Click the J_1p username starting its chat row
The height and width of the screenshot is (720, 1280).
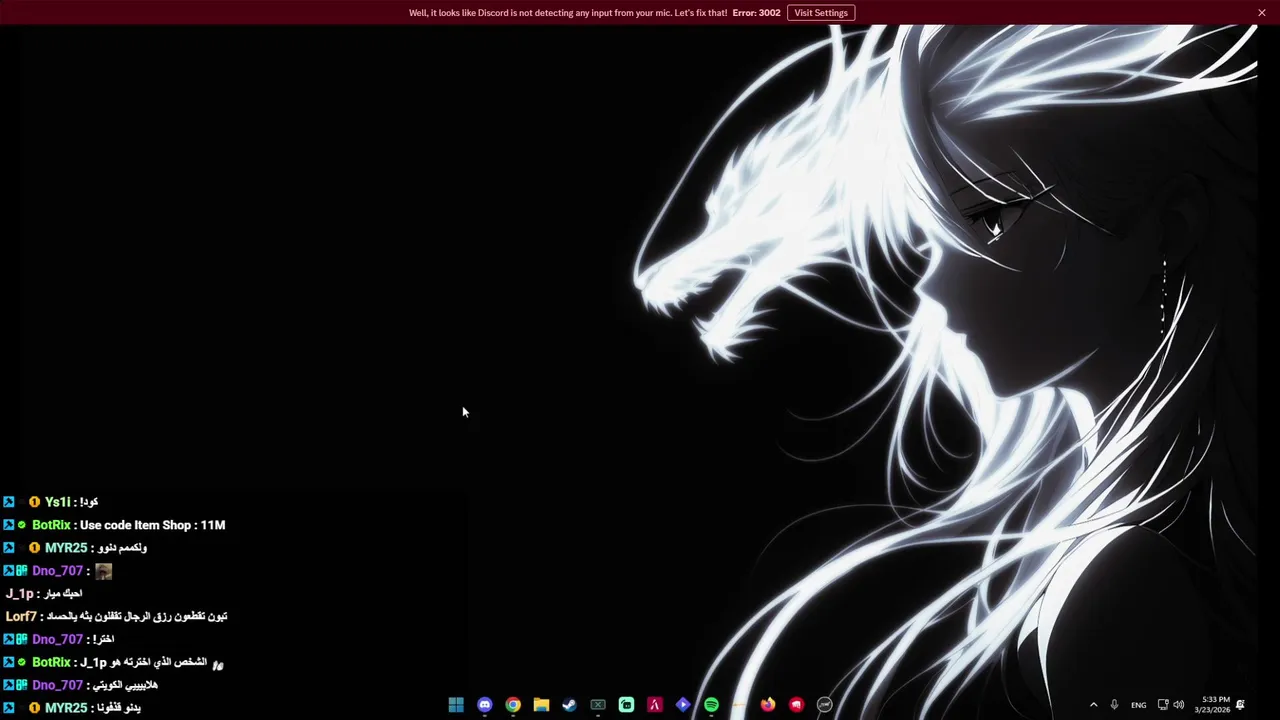(x=20, y=594)
